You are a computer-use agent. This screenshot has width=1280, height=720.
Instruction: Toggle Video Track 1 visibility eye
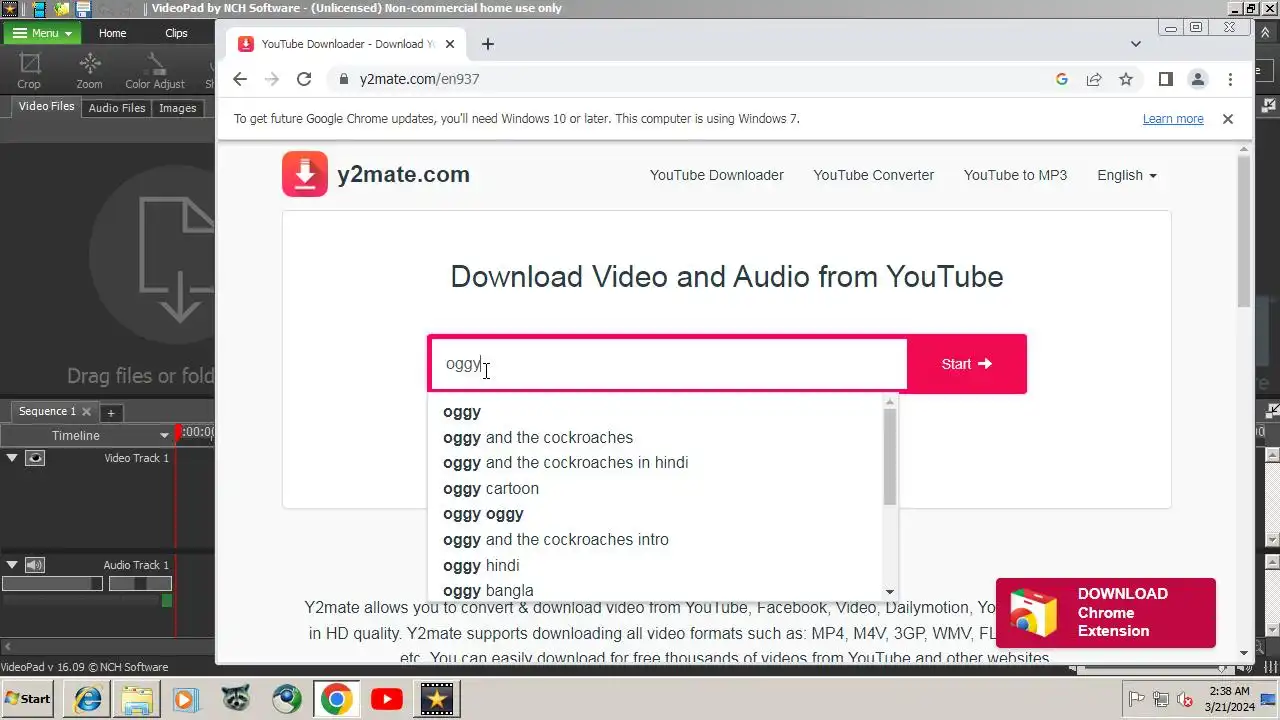pyautogui.click(x=35, y=458)
